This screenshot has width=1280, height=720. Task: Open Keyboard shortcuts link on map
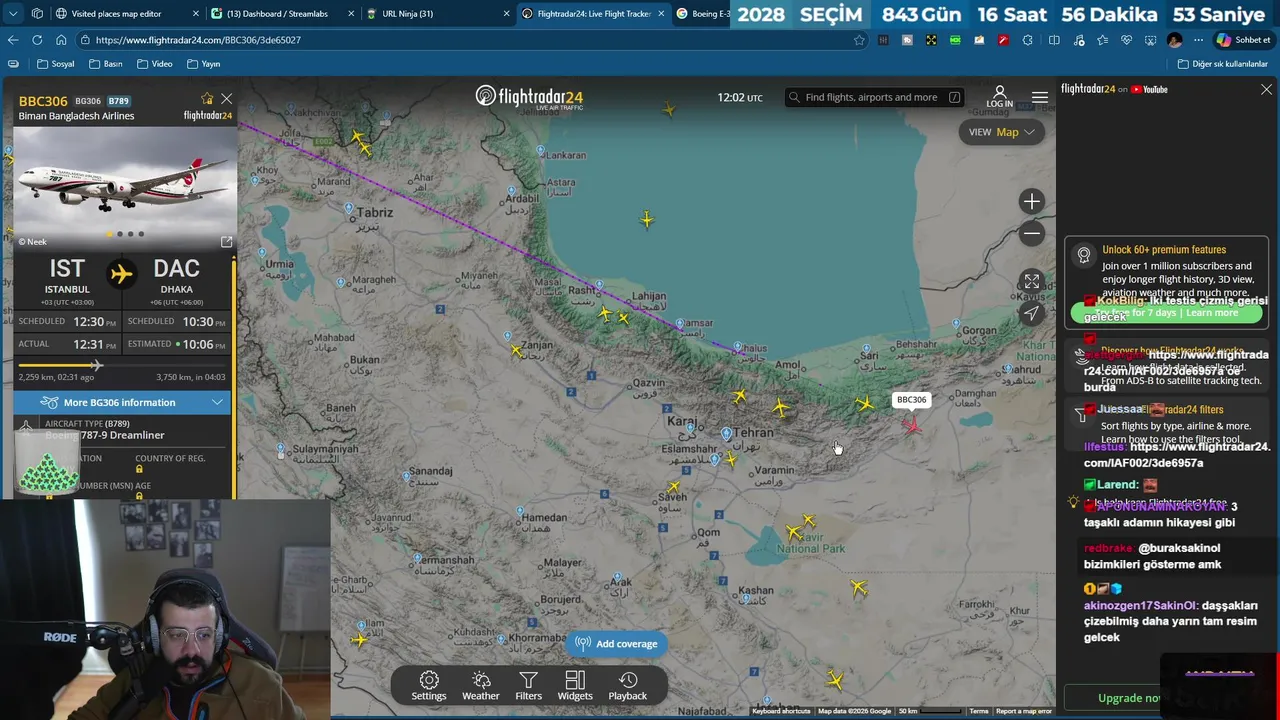point(782,711)
